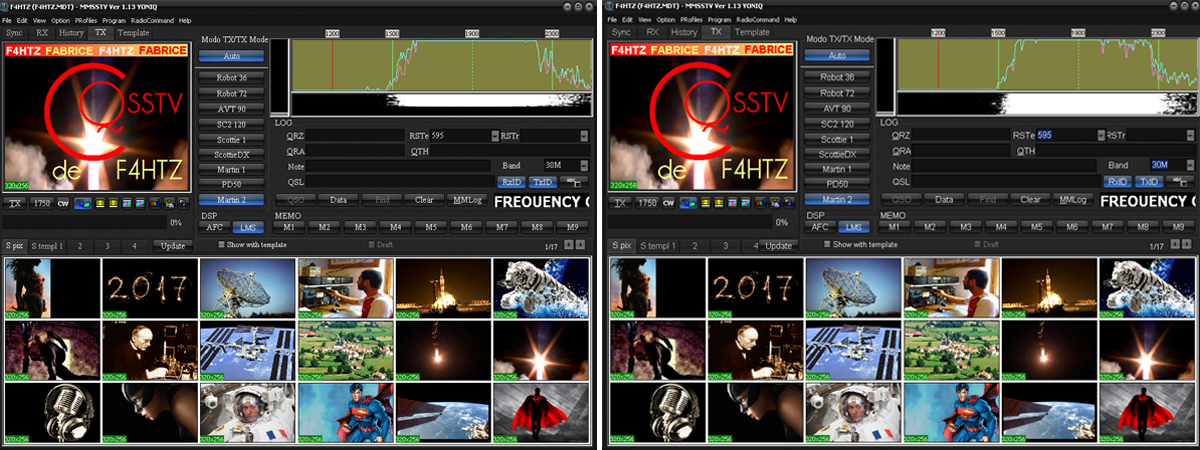Click the QTH input field in left window
1200x450 pixels.
[x=509, y=150]
